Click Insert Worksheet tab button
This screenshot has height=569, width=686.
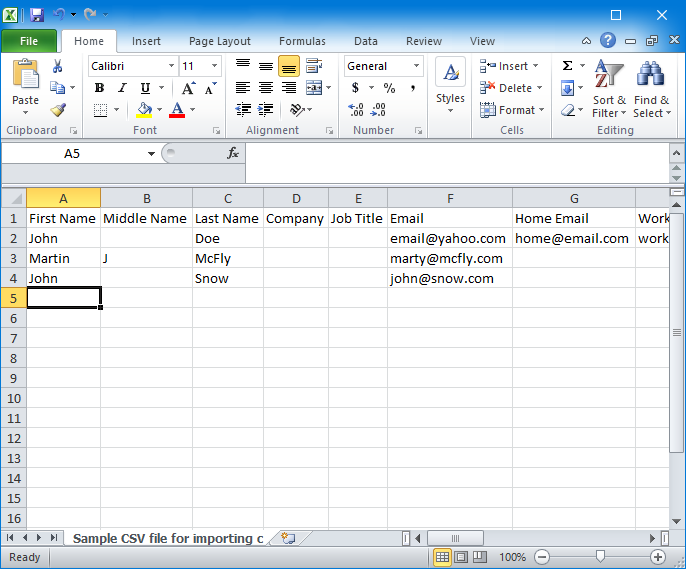289,538
